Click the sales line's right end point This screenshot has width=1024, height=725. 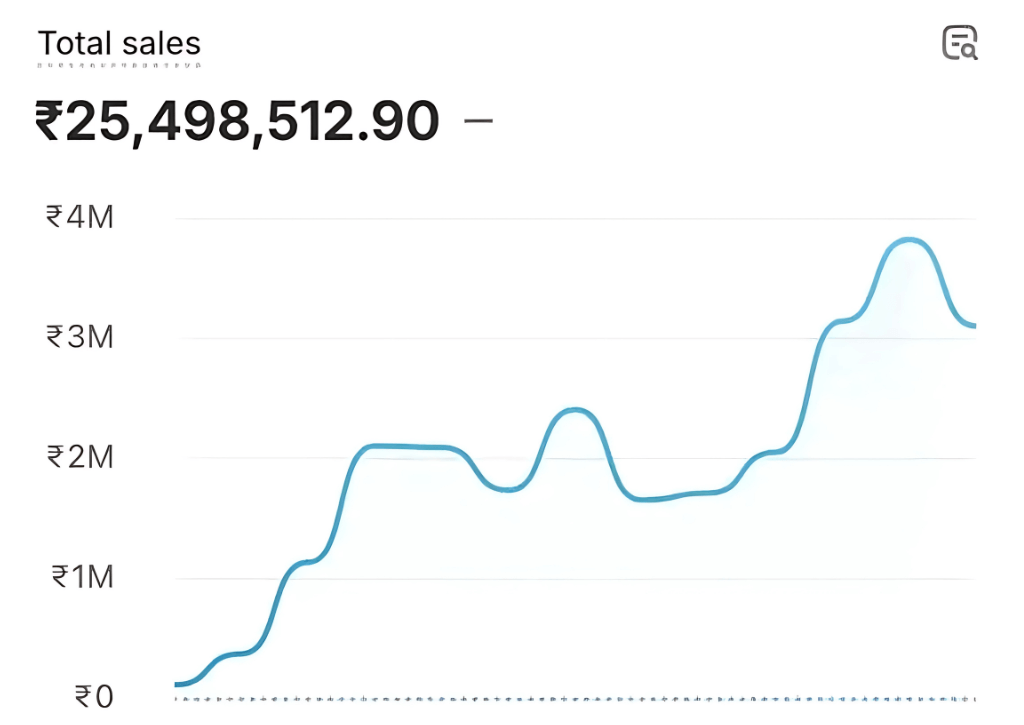click(x=973, y=326)
